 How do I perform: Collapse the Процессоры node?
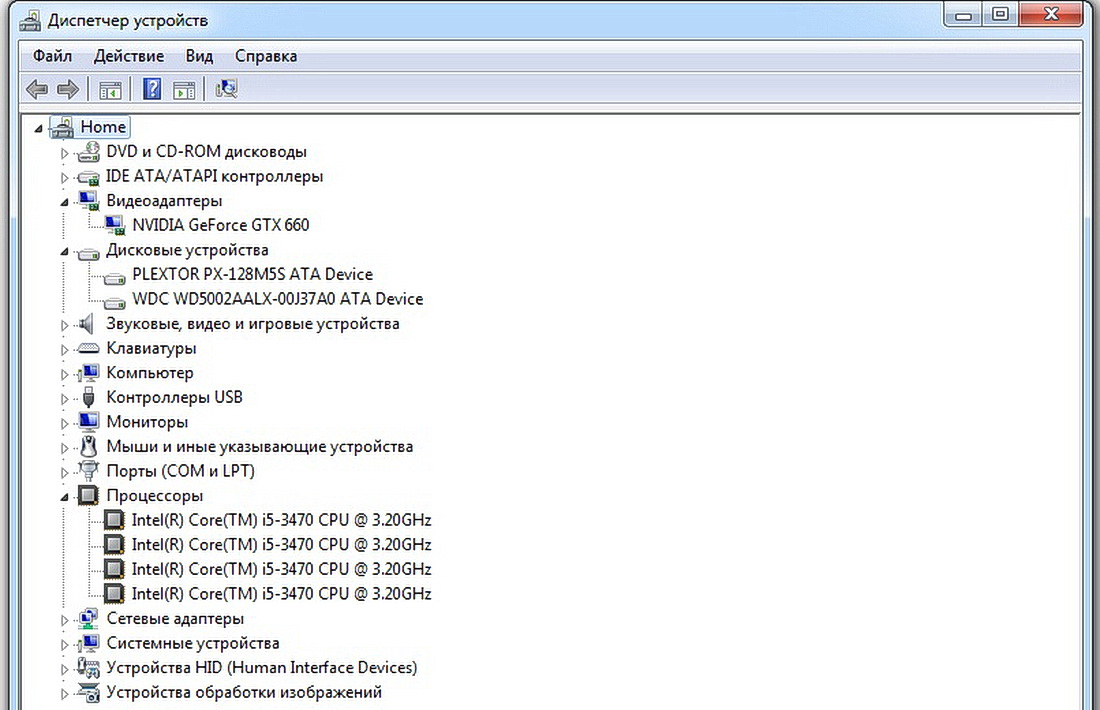click(x=65, y=497)
